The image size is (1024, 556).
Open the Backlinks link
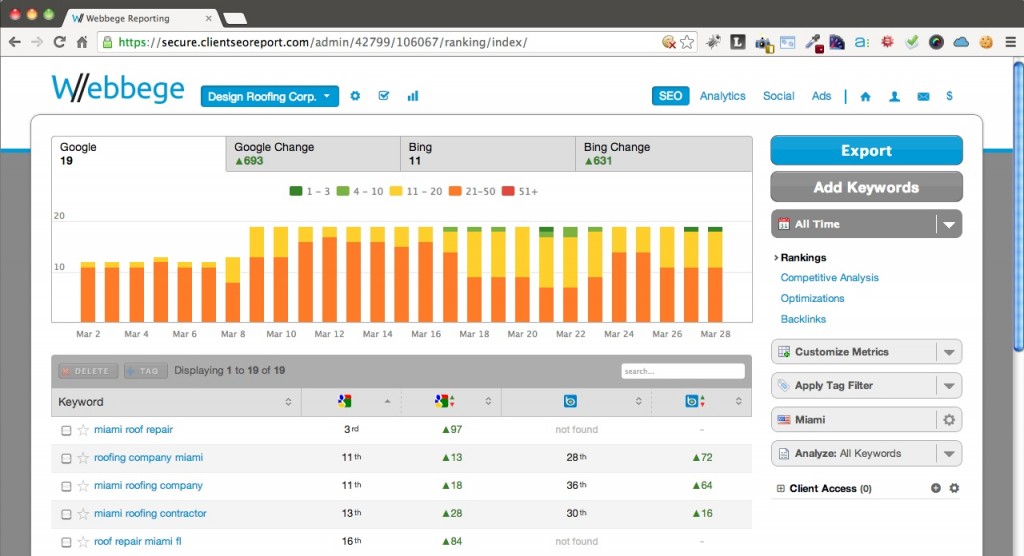(803, 319)
